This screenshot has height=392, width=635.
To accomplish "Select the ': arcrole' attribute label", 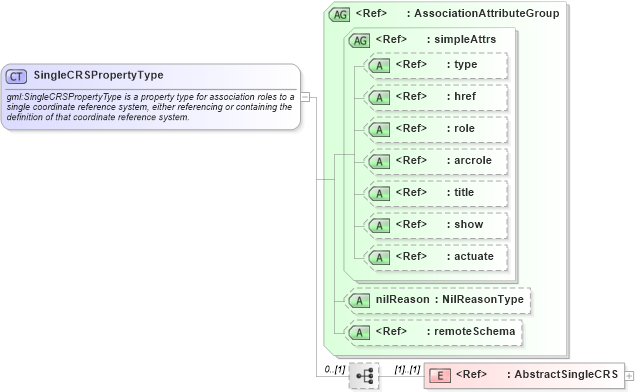I will click(x=469, y=160).
